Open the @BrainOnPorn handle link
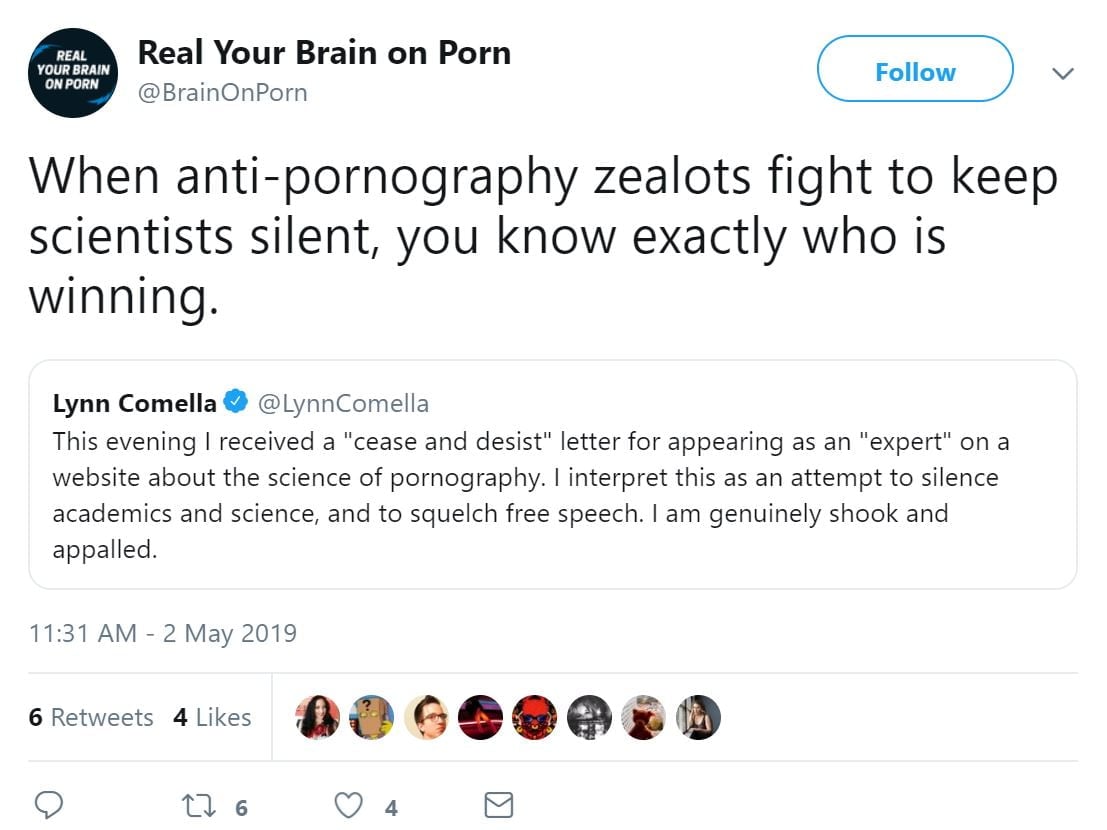Viewport: 1107px width, 830px height. point(222,93)
